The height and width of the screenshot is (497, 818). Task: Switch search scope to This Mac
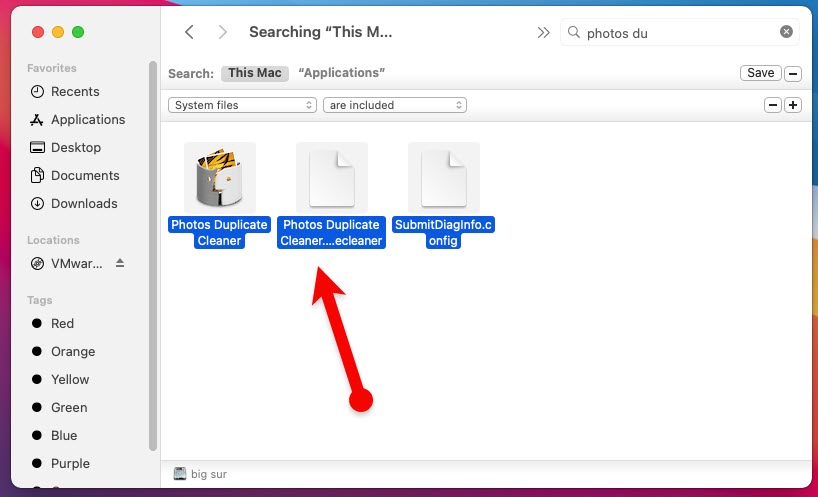(x=255, y=73)
